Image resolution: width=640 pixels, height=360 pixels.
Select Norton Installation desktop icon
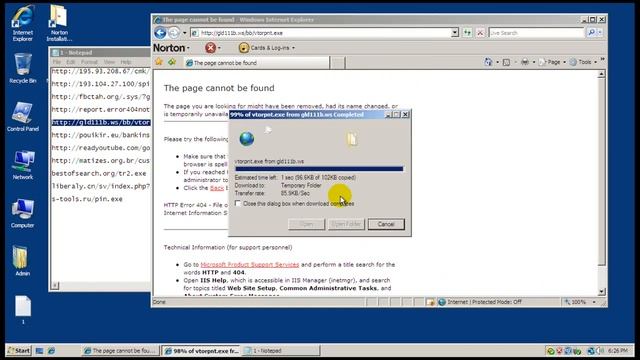(59, 24)
